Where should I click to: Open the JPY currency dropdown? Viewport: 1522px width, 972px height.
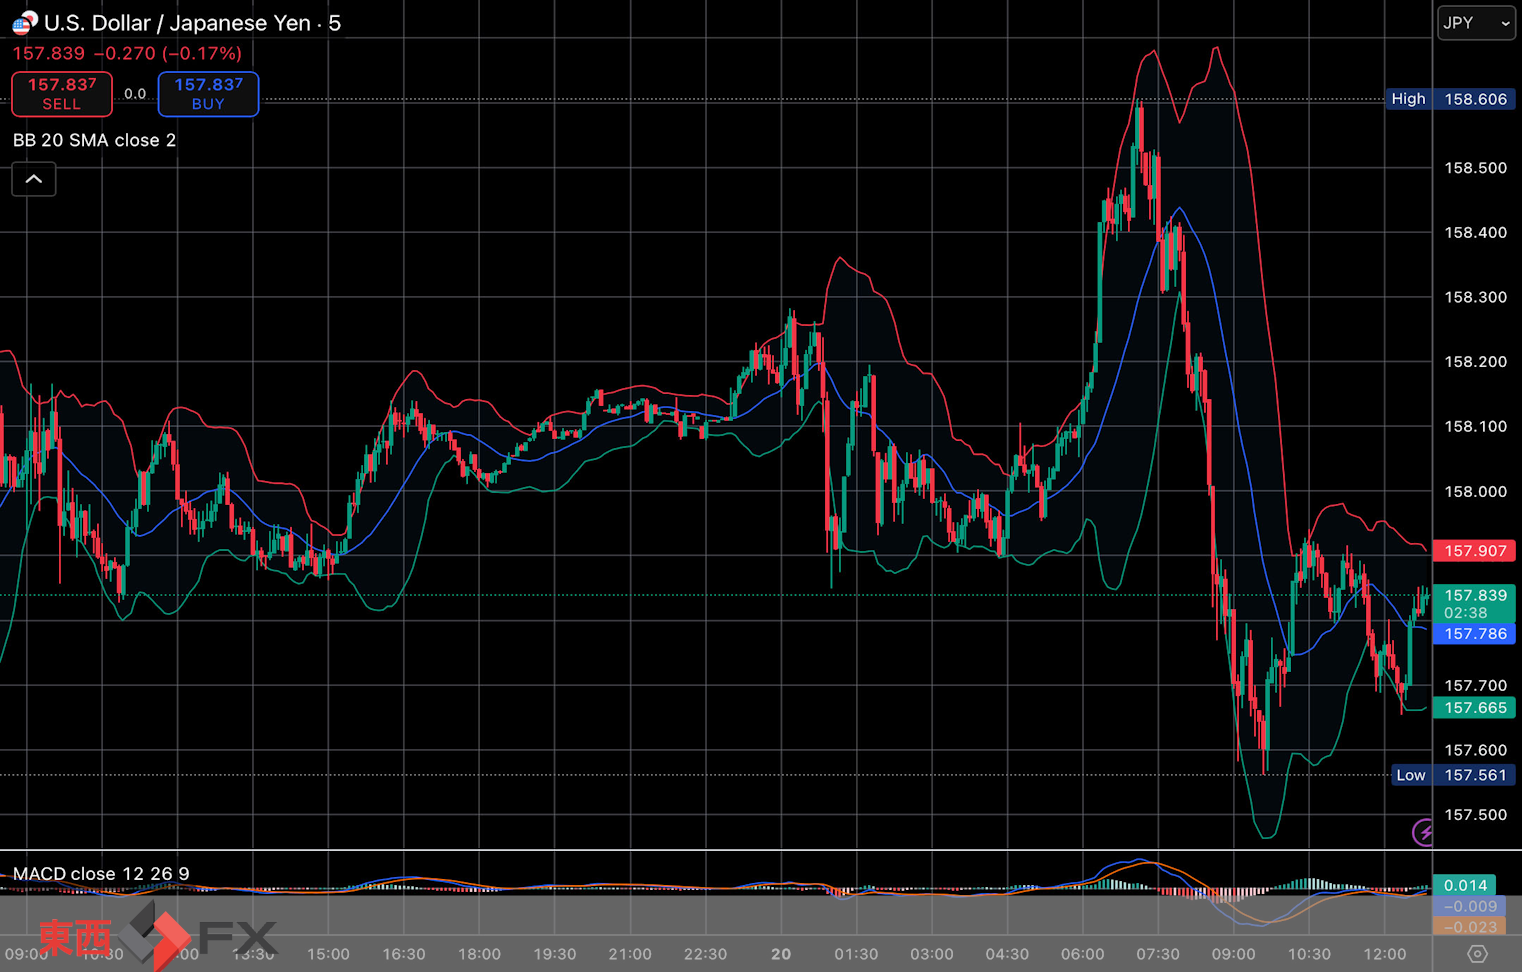tap(1476, 22)
